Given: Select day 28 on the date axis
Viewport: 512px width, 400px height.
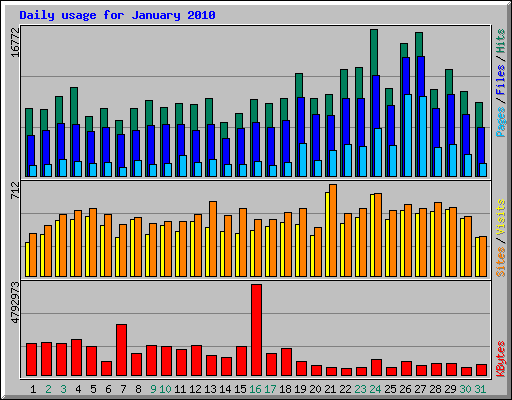Looking at the screenshot, I should (435, 389).
